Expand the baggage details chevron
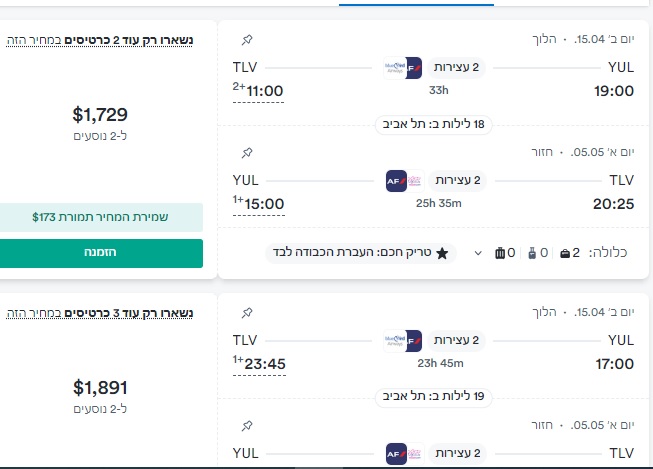 478,253
